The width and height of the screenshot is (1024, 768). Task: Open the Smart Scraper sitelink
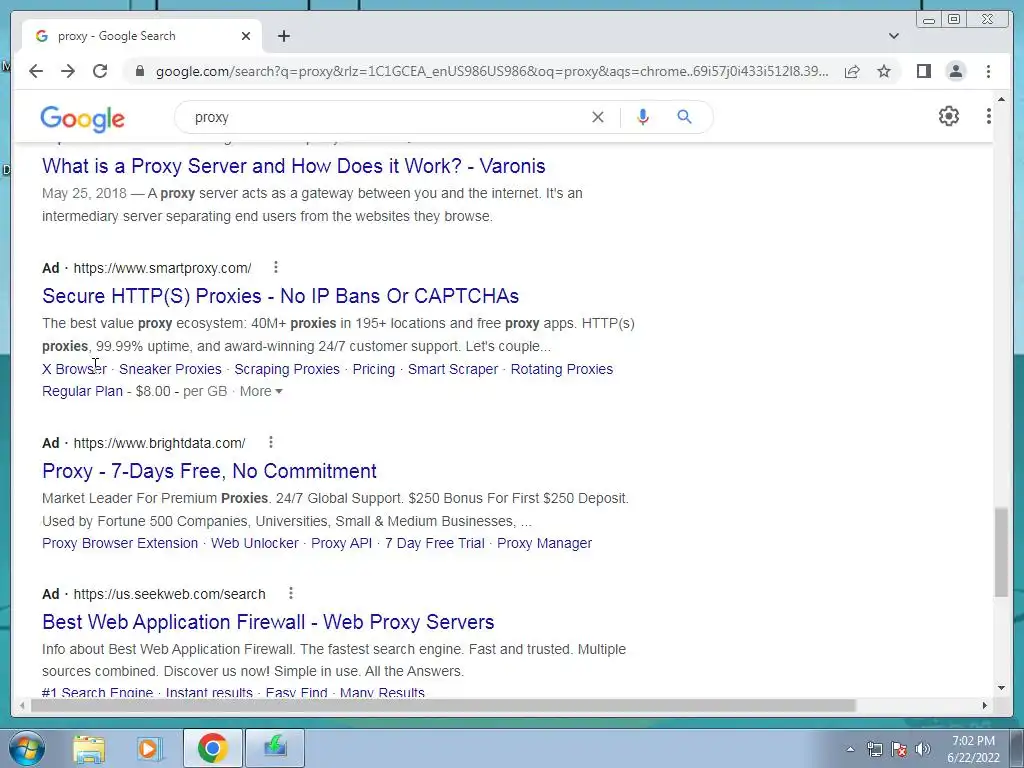coord(453,369)
